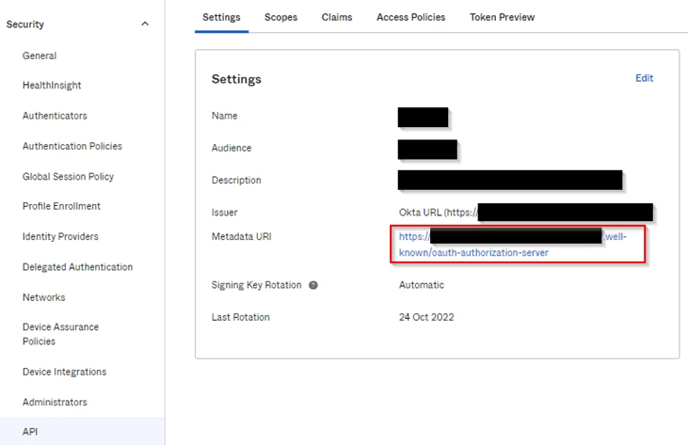Go to HealthInsight in sidebar
Image resolution: width=688 pixels, height=445 pixels.
coord(52,86)
